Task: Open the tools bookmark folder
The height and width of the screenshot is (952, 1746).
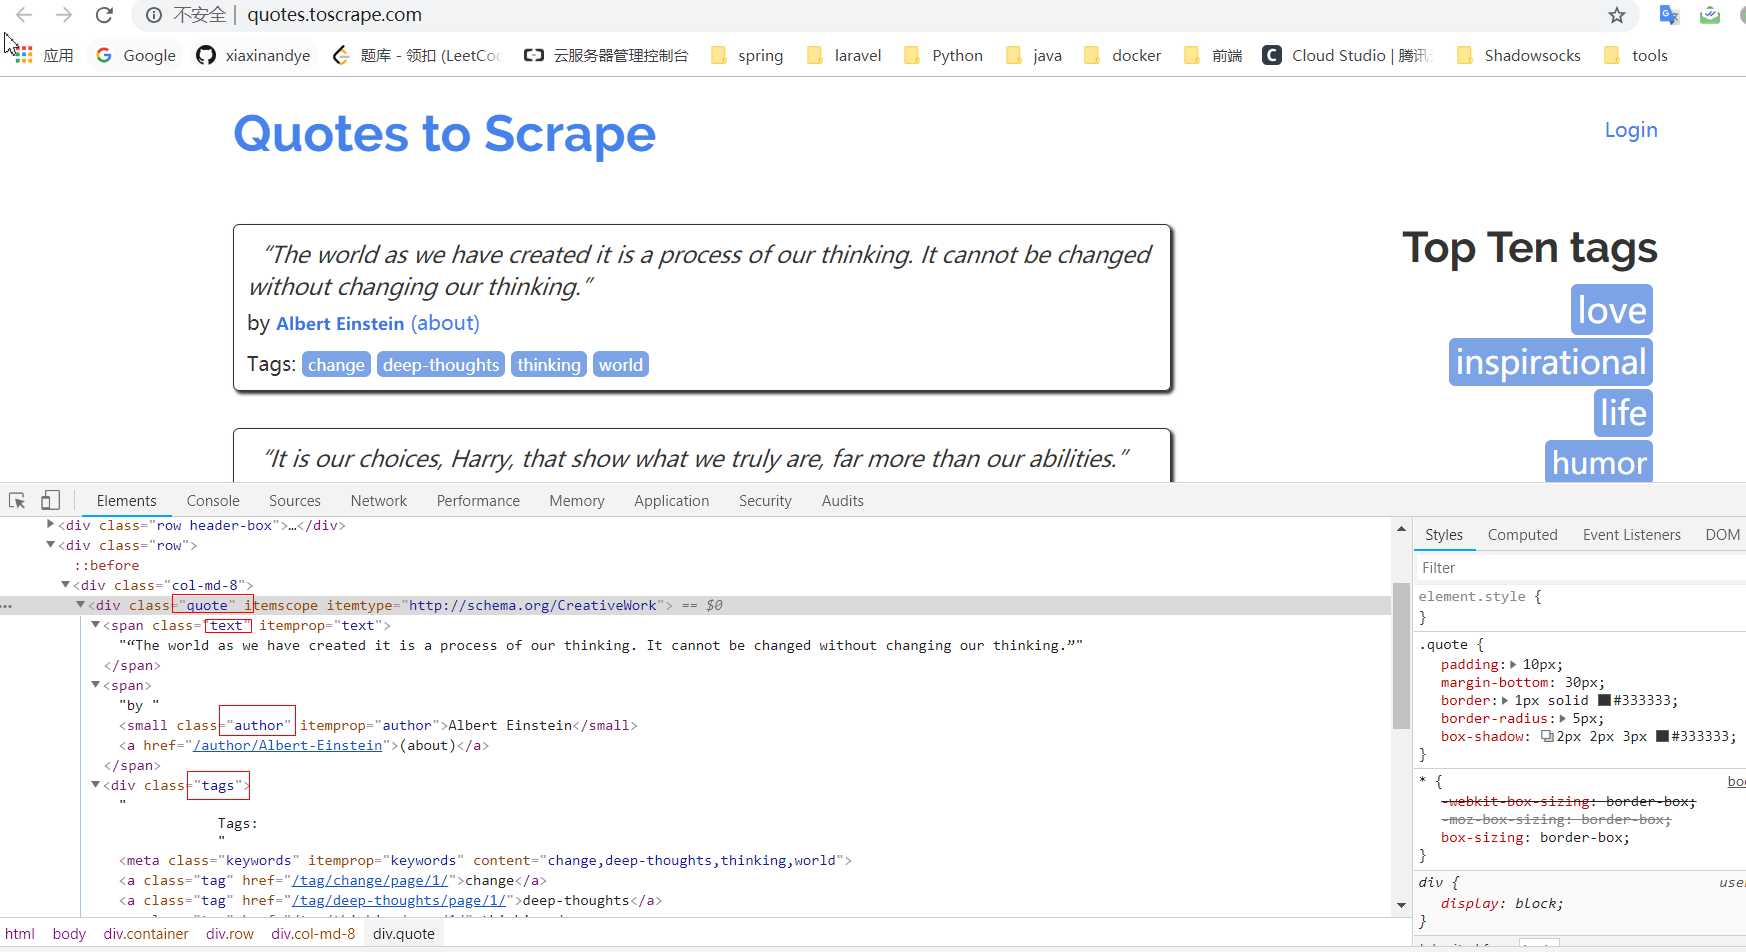Action: coord(1636,55)
